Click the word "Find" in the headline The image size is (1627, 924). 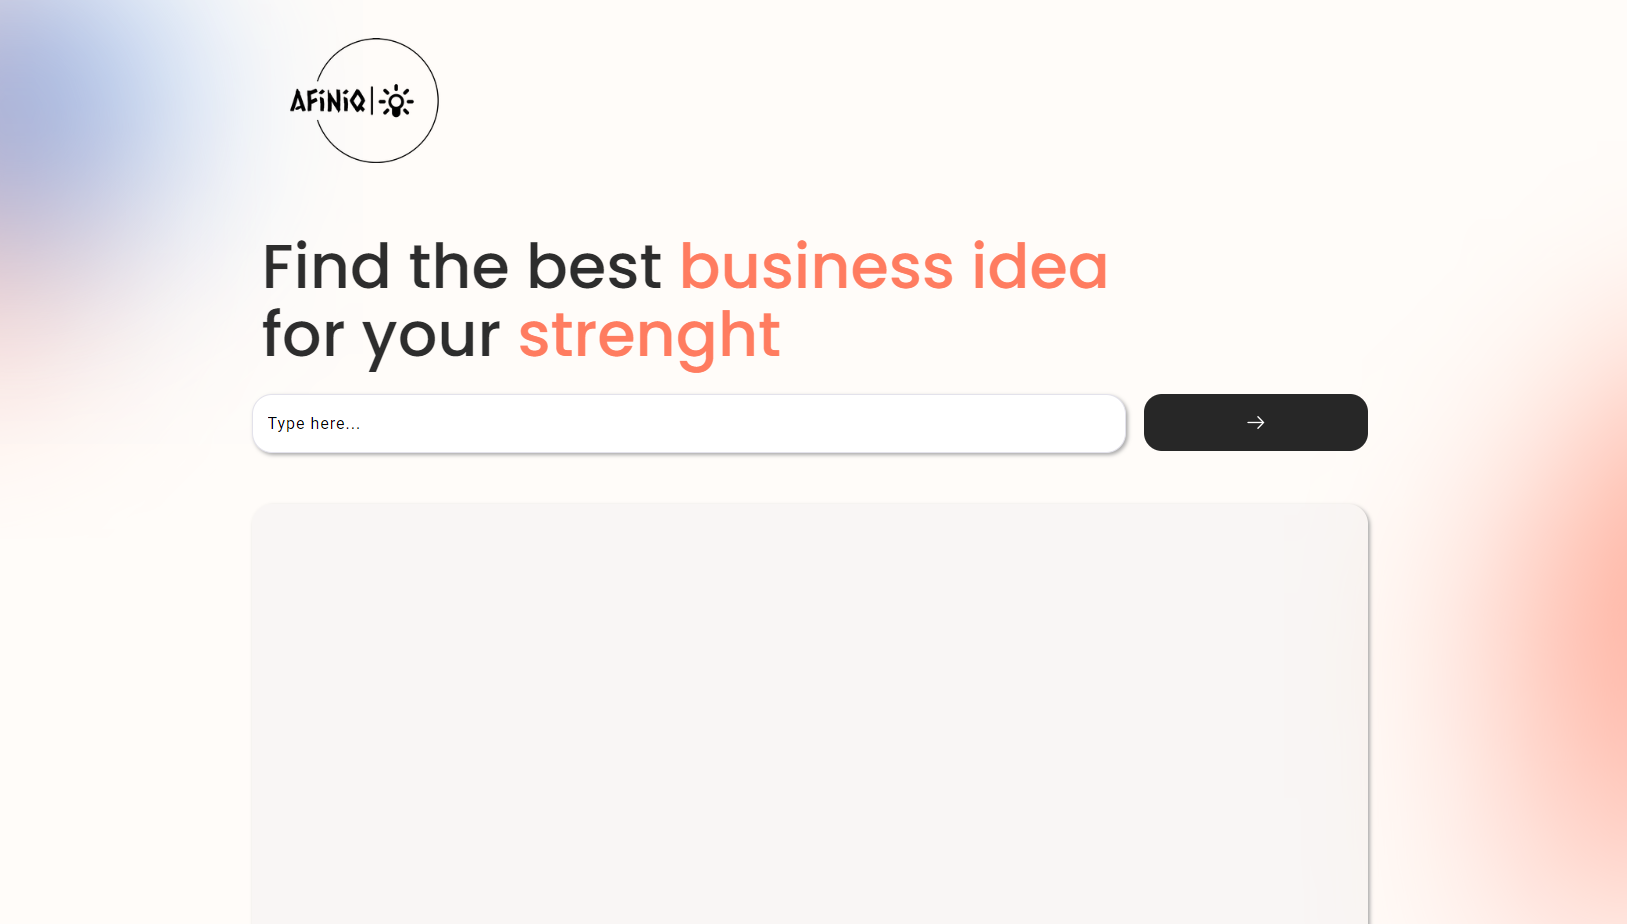pos(326,267)
